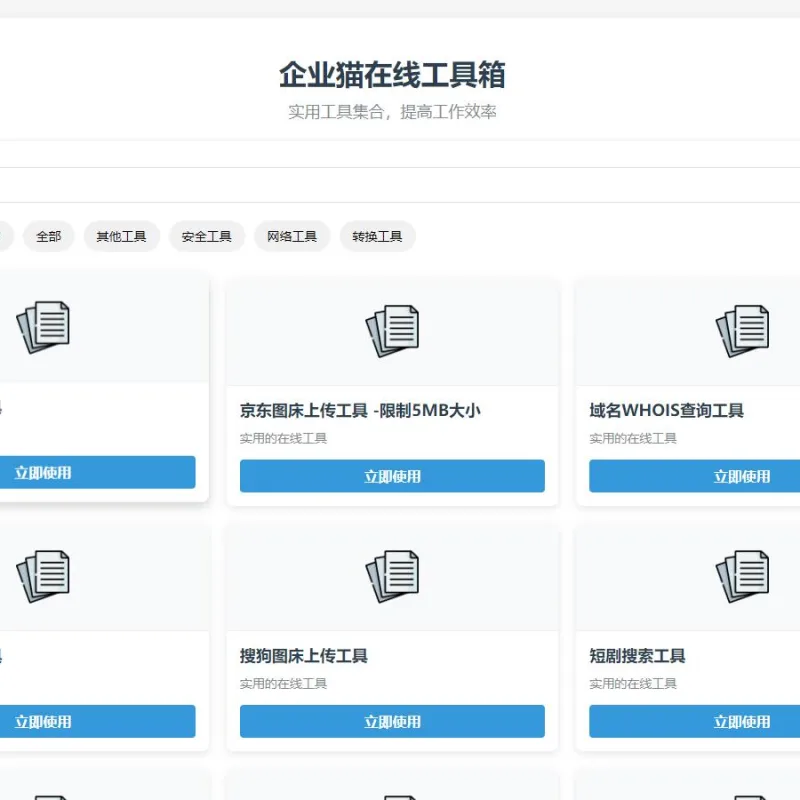
Task: Select the 全部 category filter
Action: tap(48, 236)
